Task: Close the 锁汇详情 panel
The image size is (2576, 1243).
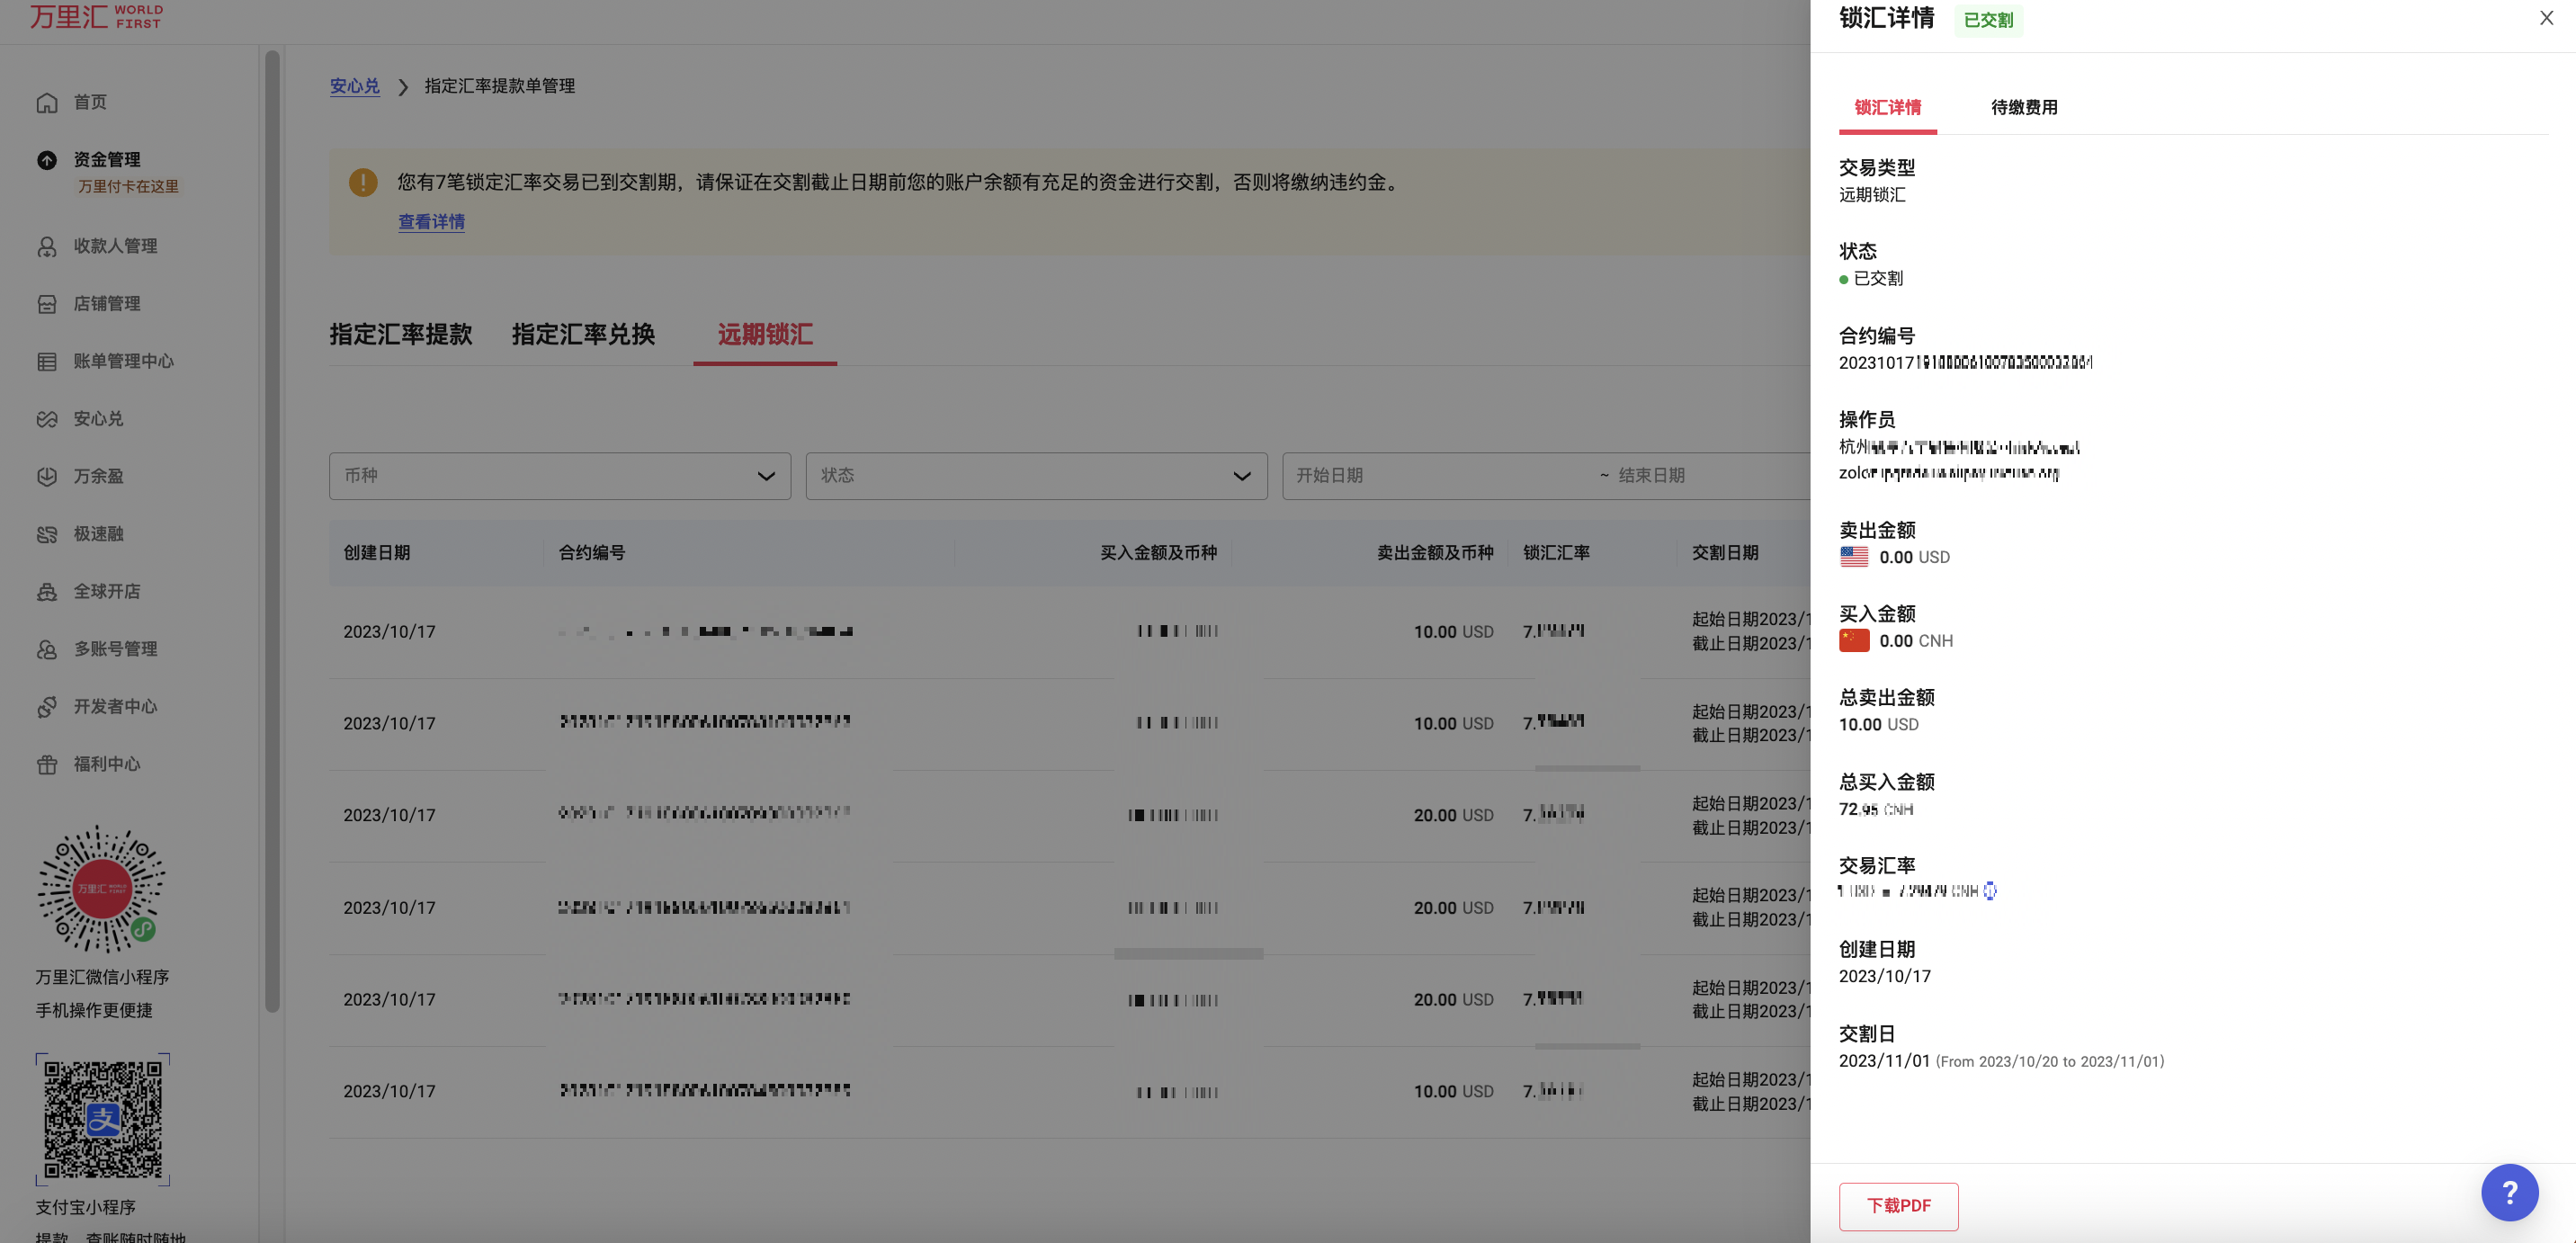Action: 2546,18
